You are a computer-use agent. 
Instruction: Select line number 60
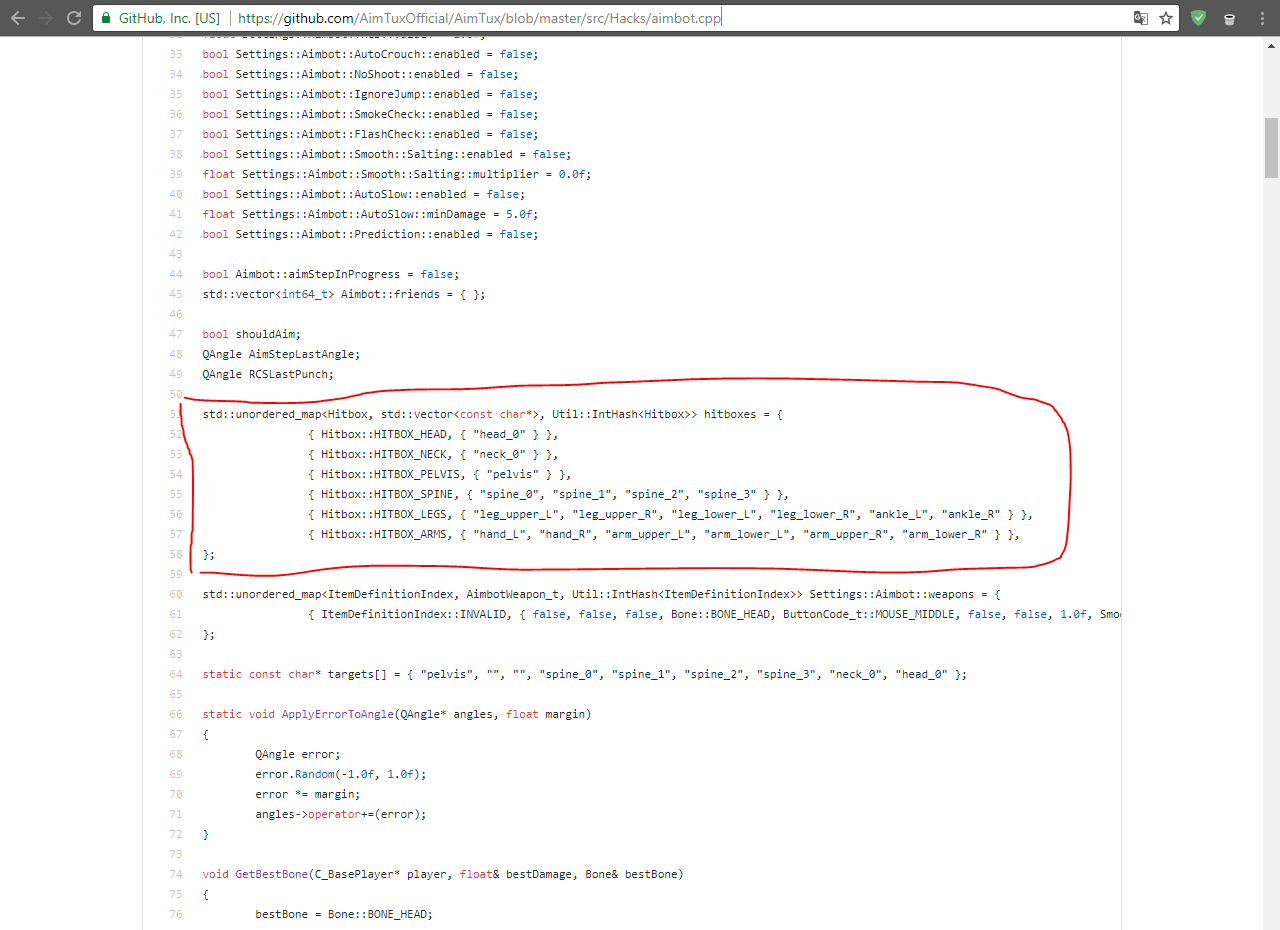[176, 594]
